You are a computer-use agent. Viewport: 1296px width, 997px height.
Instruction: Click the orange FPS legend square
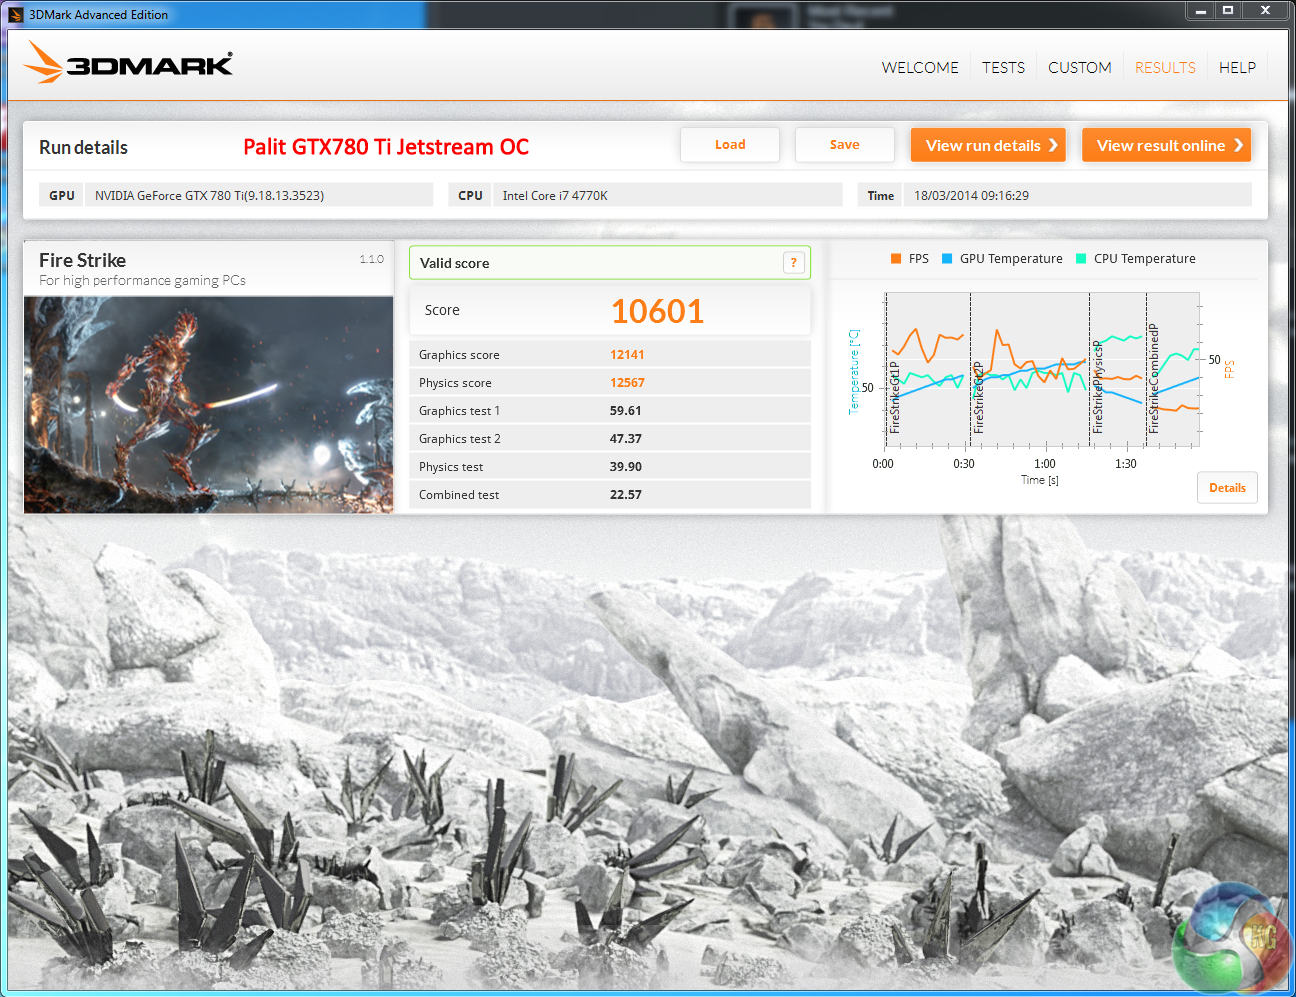[x=896, y=259]
